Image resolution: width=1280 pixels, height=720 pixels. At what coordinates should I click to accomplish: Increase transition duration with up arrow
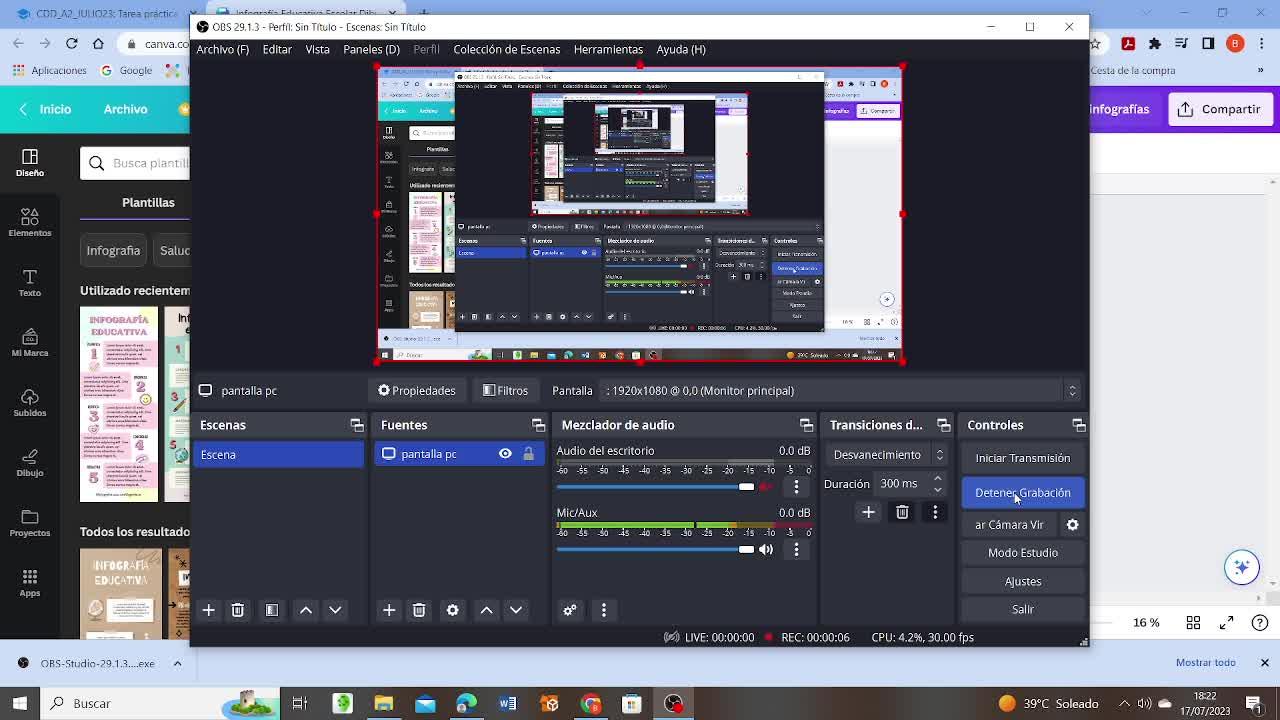[x=937, y=479]
